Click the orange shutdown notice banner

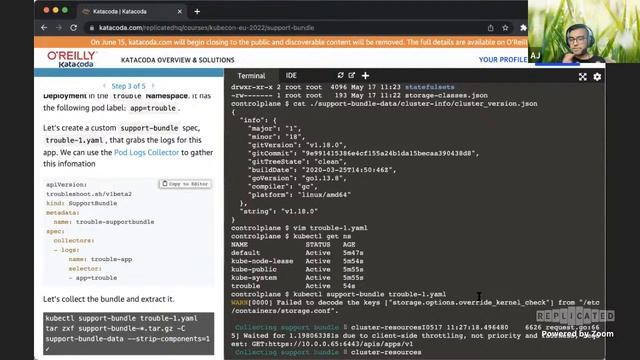click(281, 42)
